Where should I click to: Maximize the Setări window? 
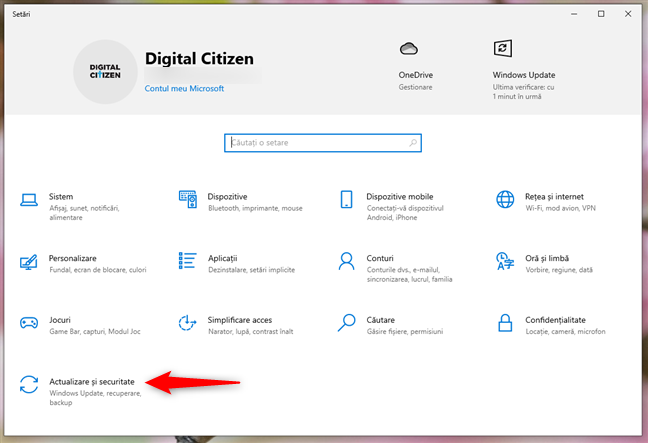pyautogui.click(x=601, y=14)
